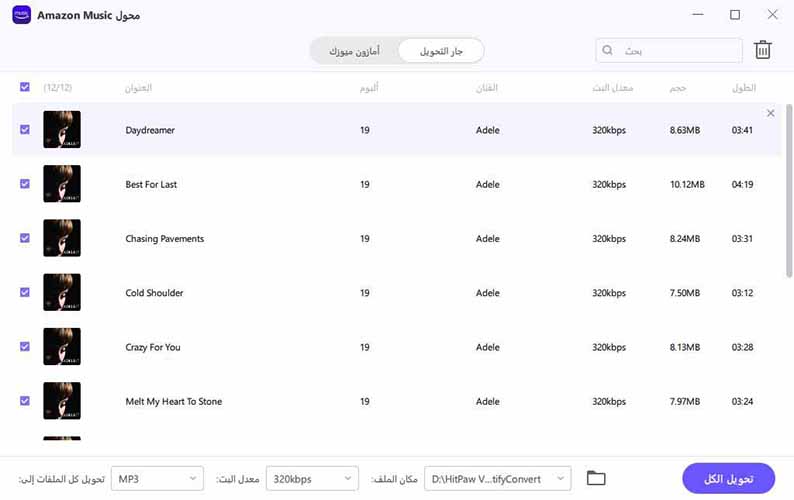Click Adele artist in Chasing Pavements row

point(488,239)
